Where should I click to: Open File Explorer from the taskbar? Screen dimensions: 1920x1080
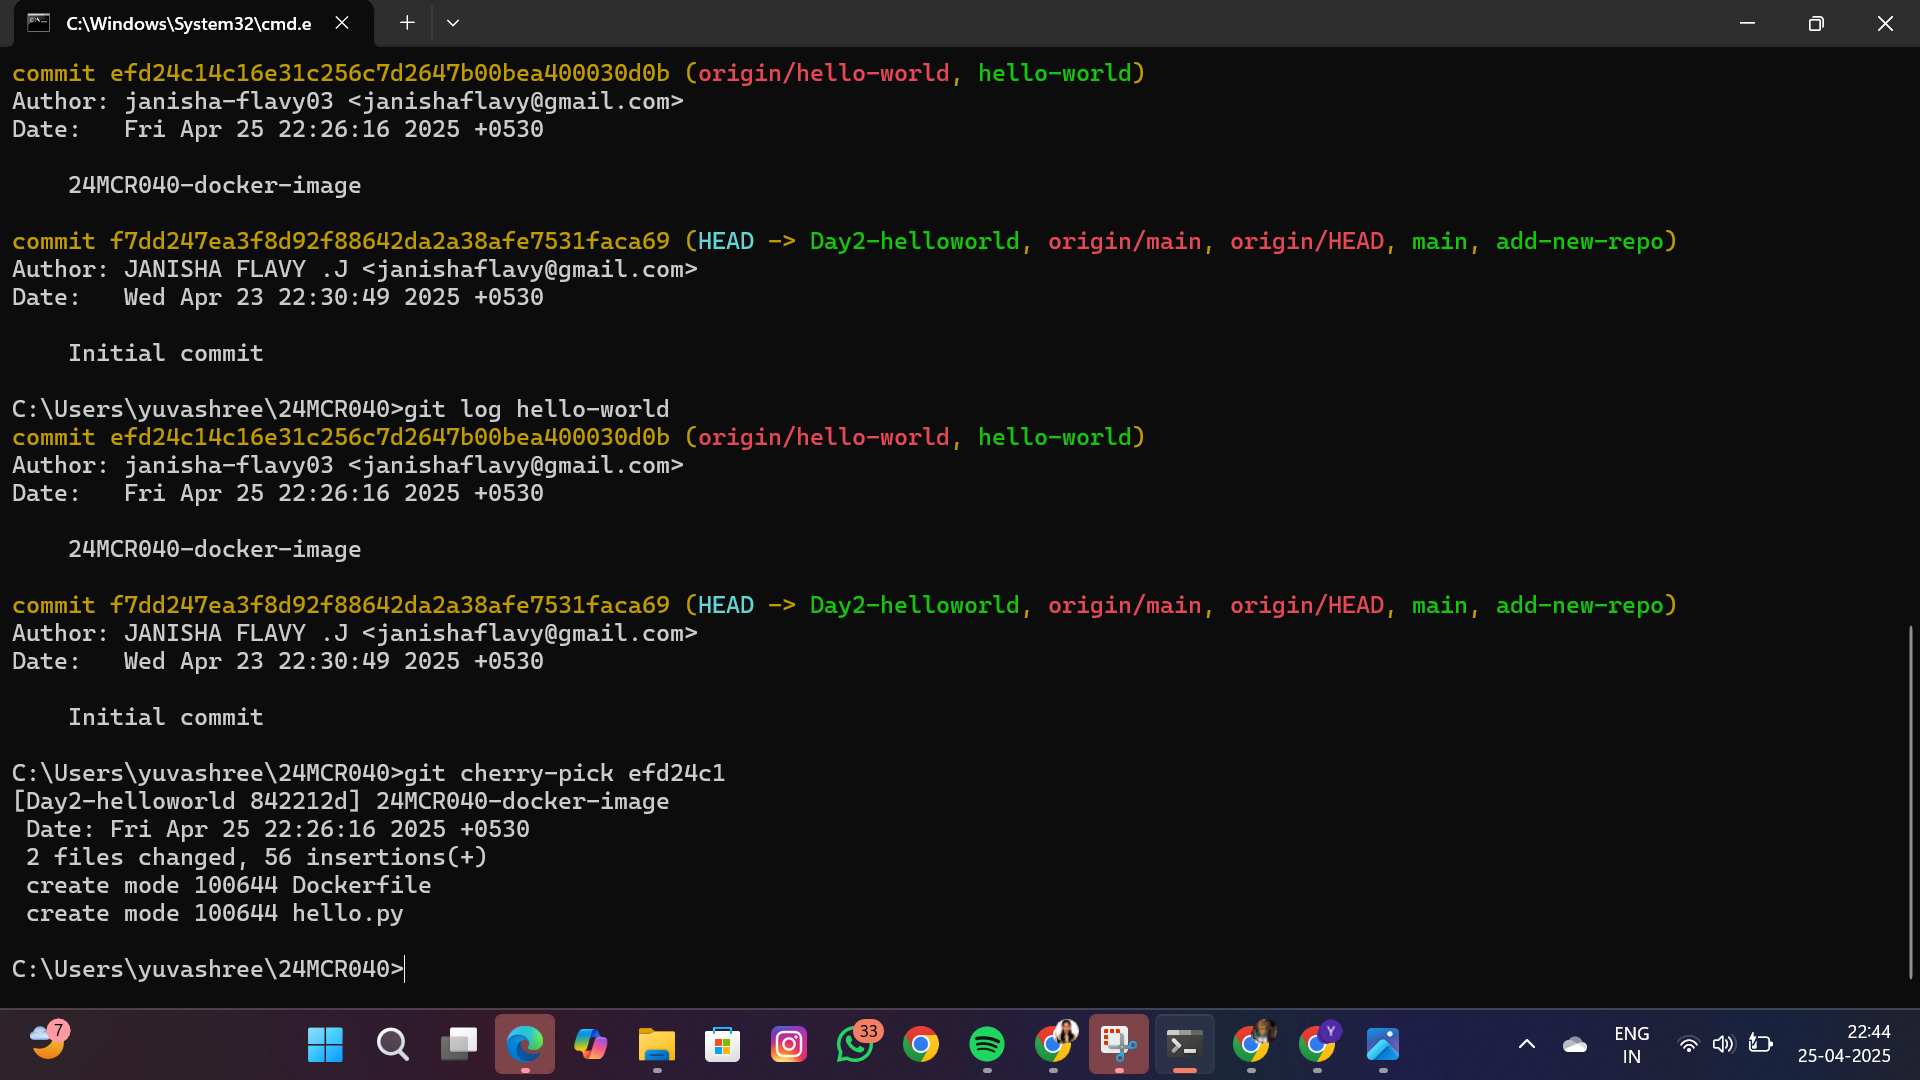pyautogui.click(x=656, y=1045)
